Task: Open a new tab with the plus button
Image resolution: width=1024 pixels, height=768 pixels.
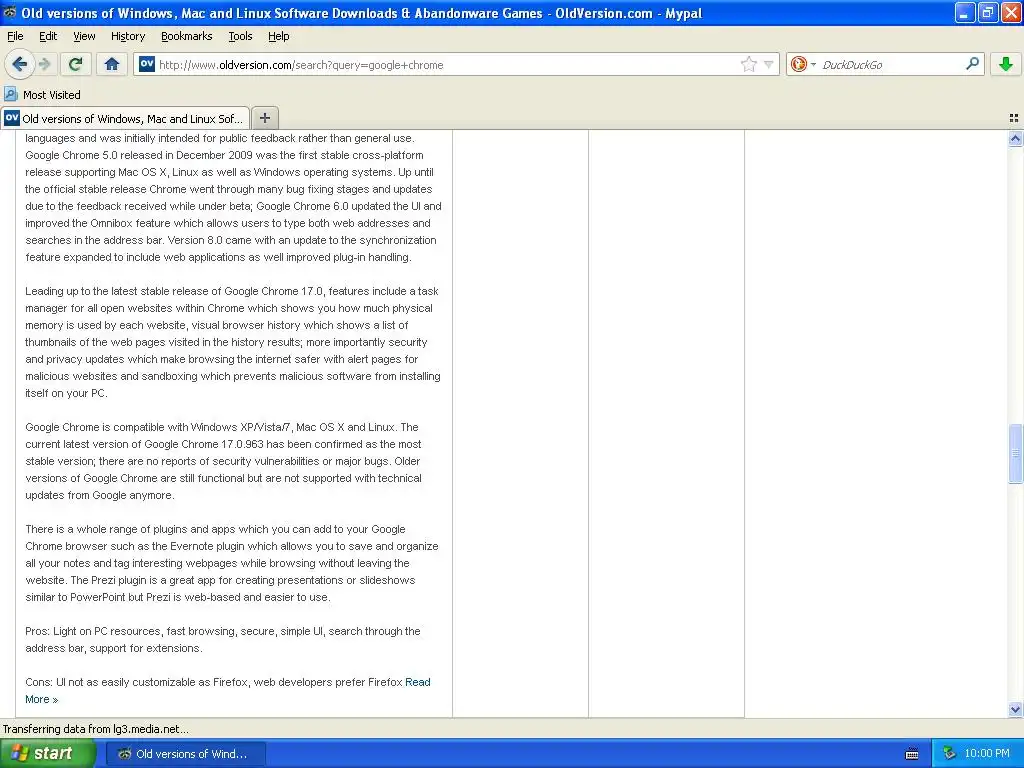Action: click(264, 118)
